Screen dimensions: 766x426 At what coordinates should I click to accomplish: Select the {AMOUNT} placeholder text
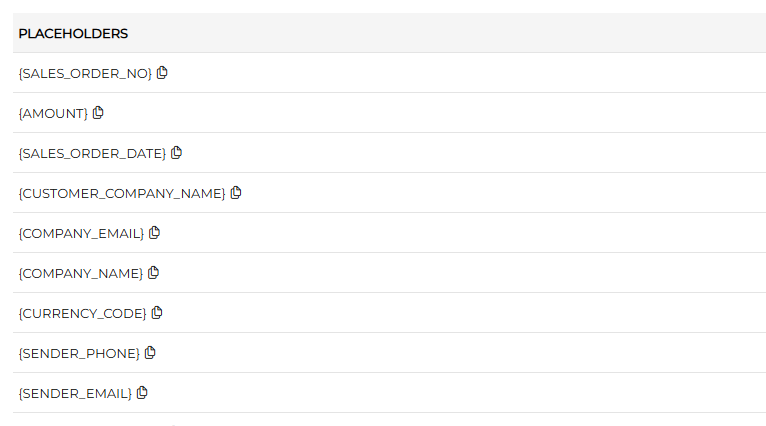[x=53, y=114]
